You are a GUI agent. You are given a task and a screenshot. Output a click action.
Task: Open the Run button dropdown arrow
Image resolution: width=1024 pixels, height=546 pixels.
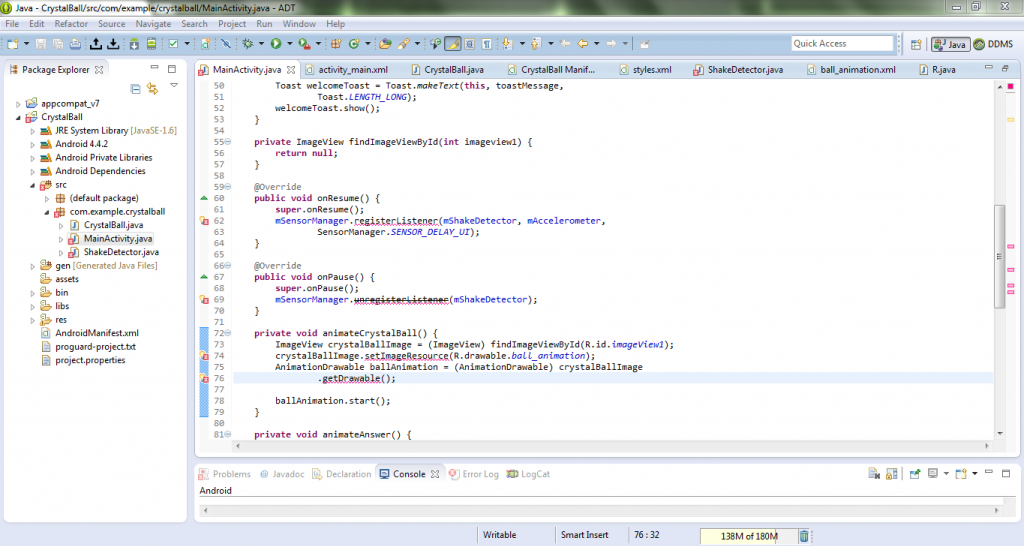[288, 44]
